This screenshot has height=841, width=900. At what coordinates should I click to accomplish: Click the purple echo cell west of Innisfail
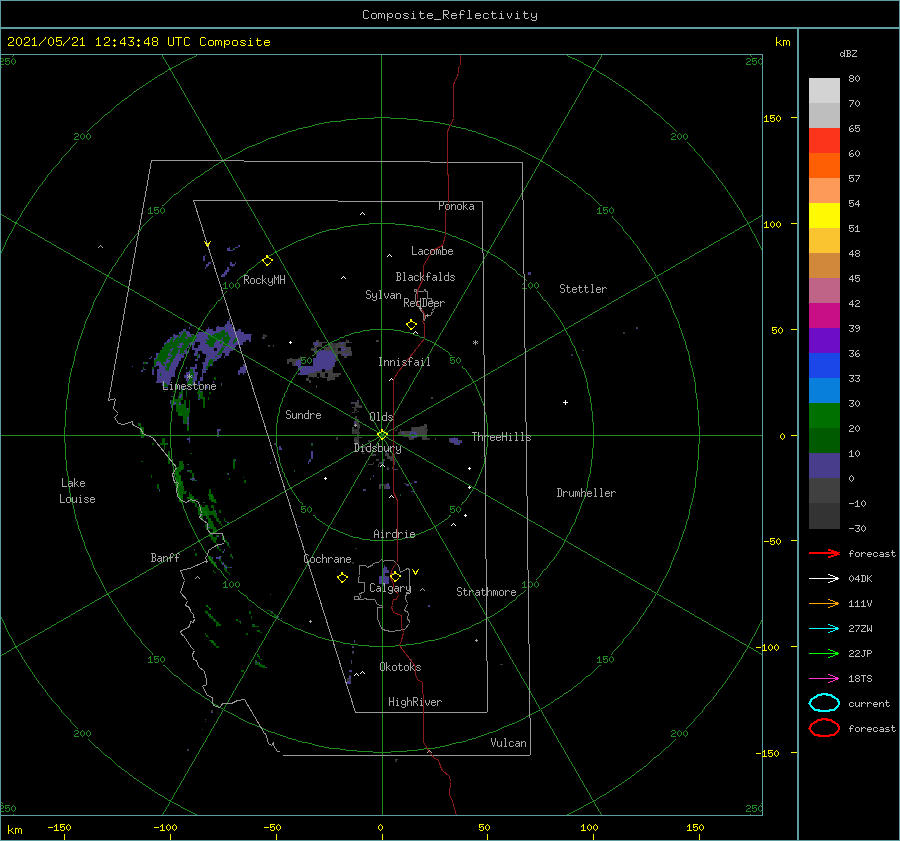pyautogui.click(x=323, y=361)
